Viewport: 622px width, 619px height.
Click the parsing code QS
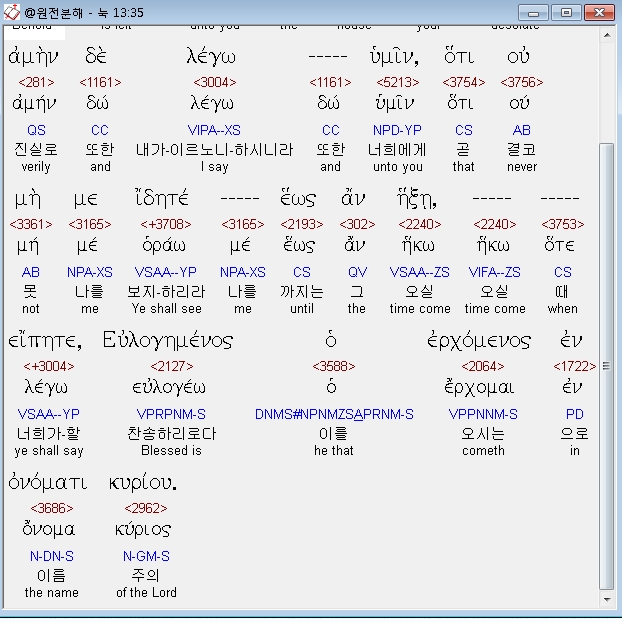click(x=36, y=130)
